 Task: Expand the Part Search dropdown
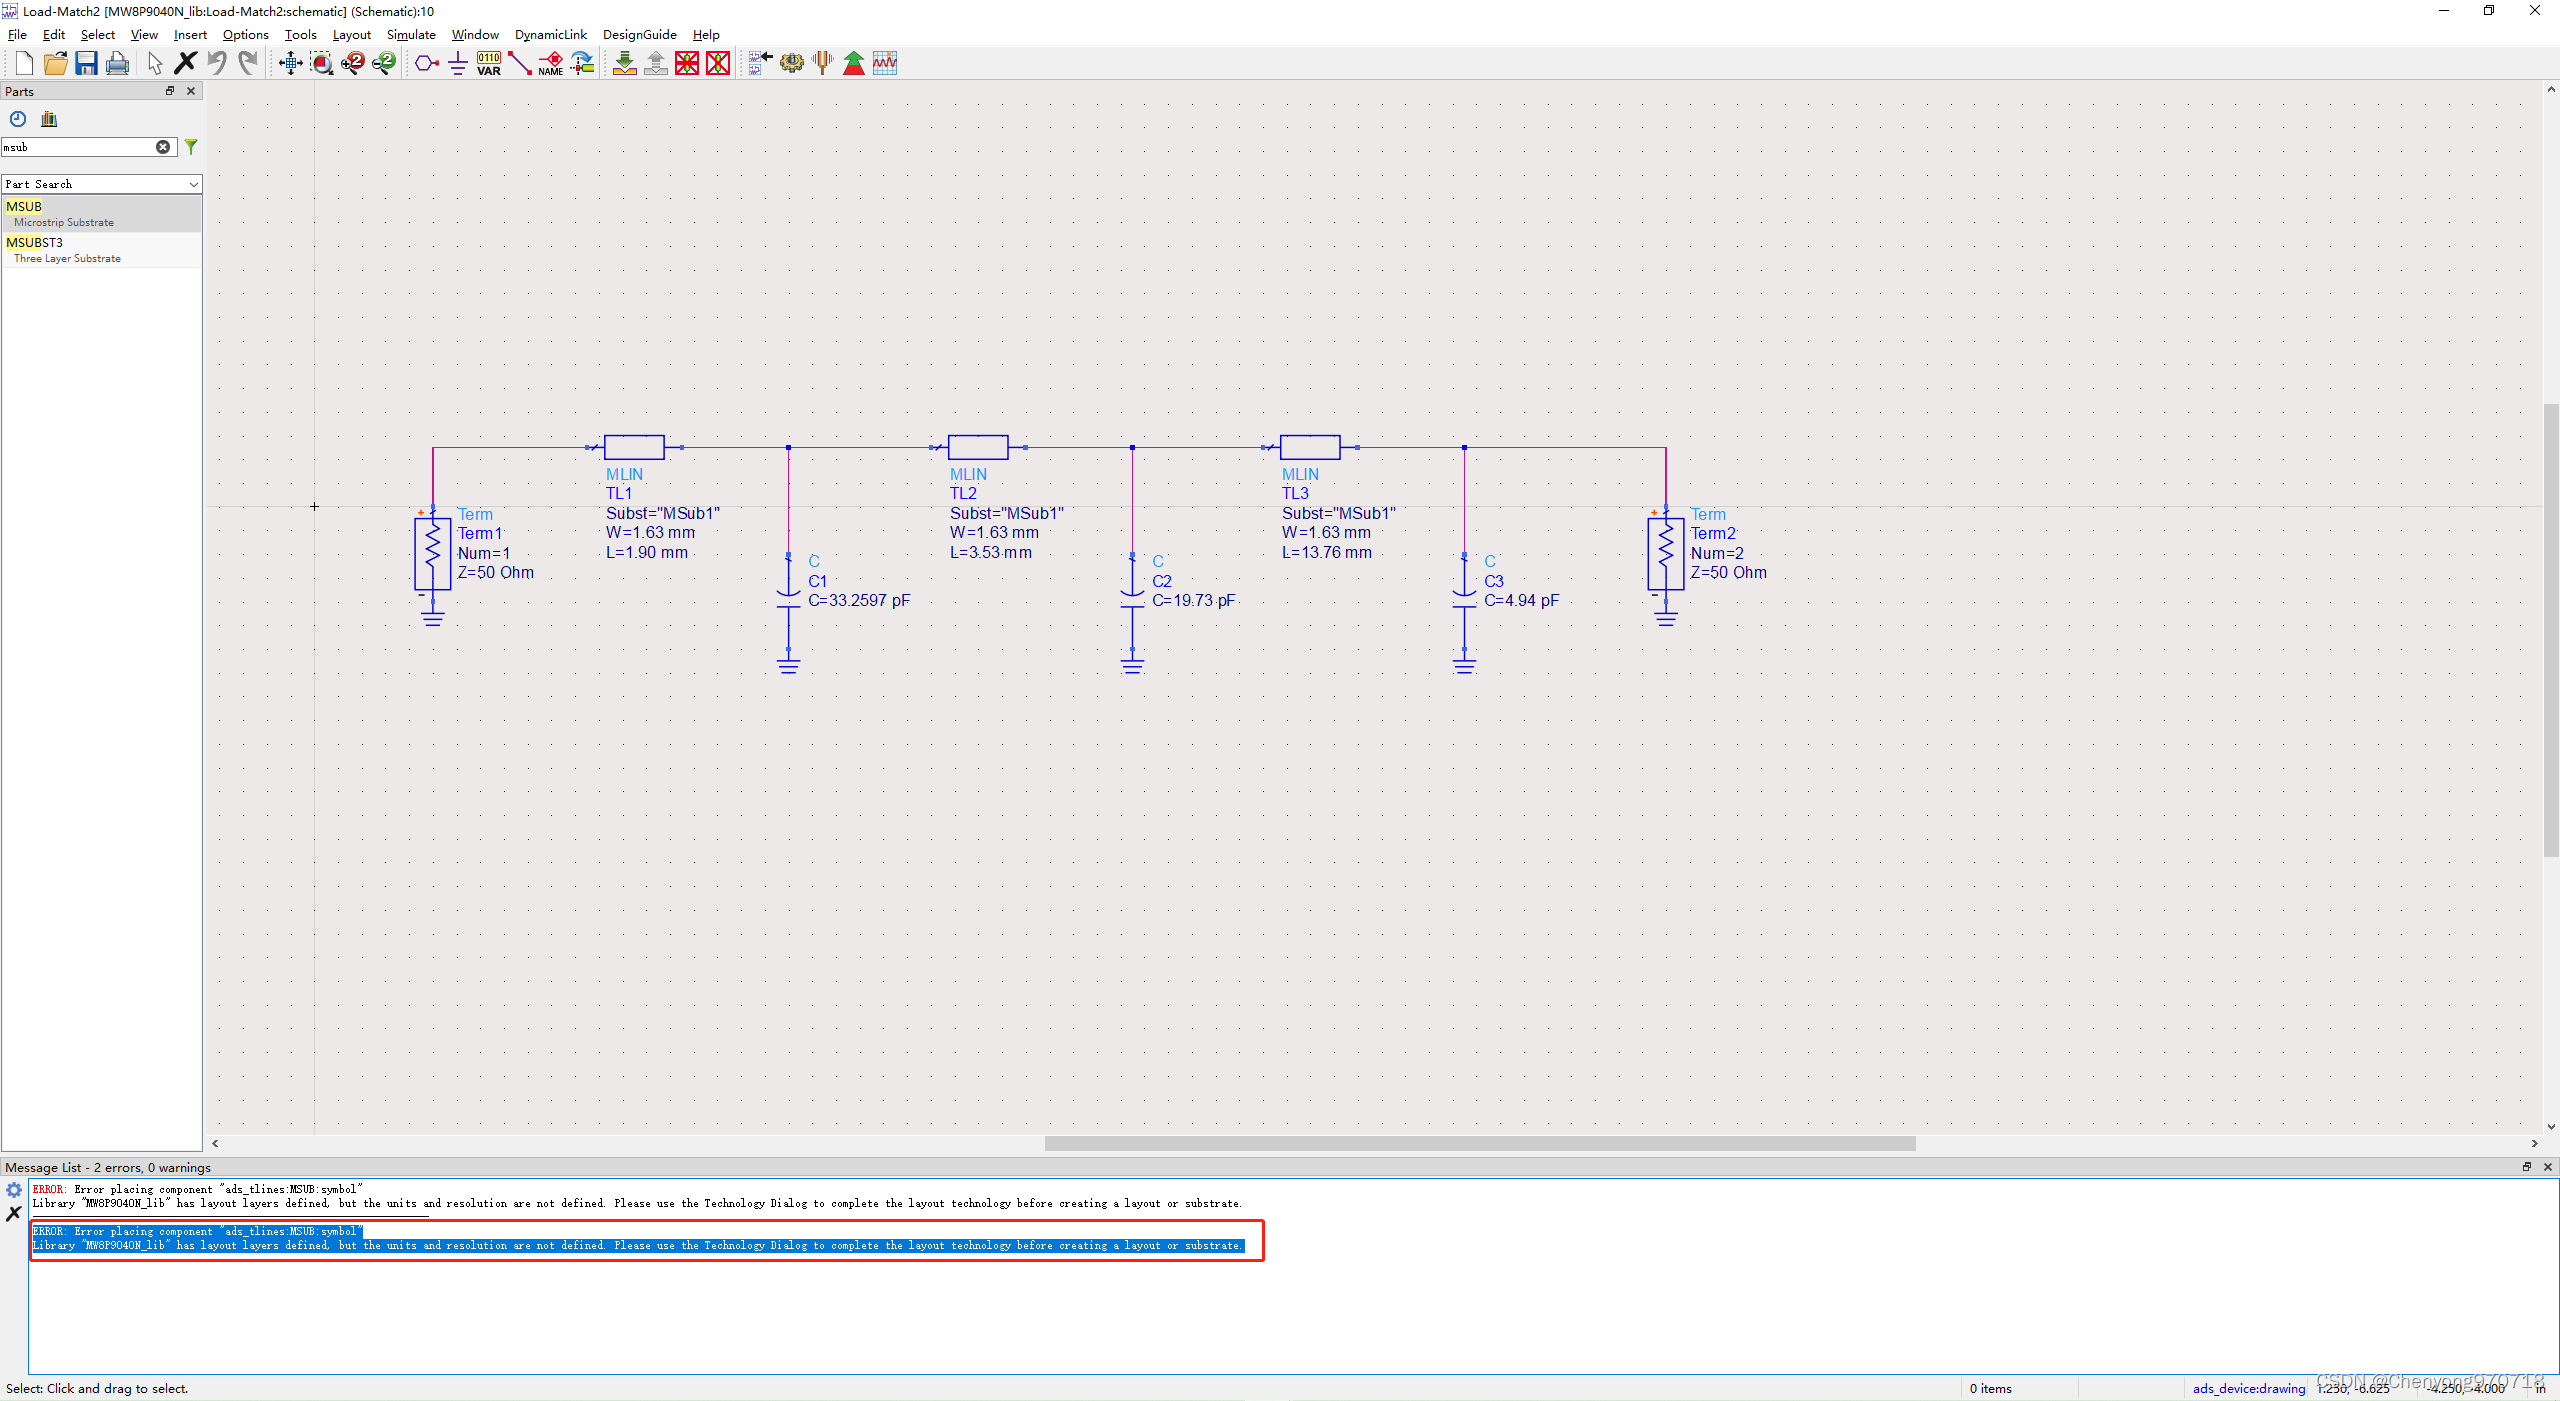point(193,184)
